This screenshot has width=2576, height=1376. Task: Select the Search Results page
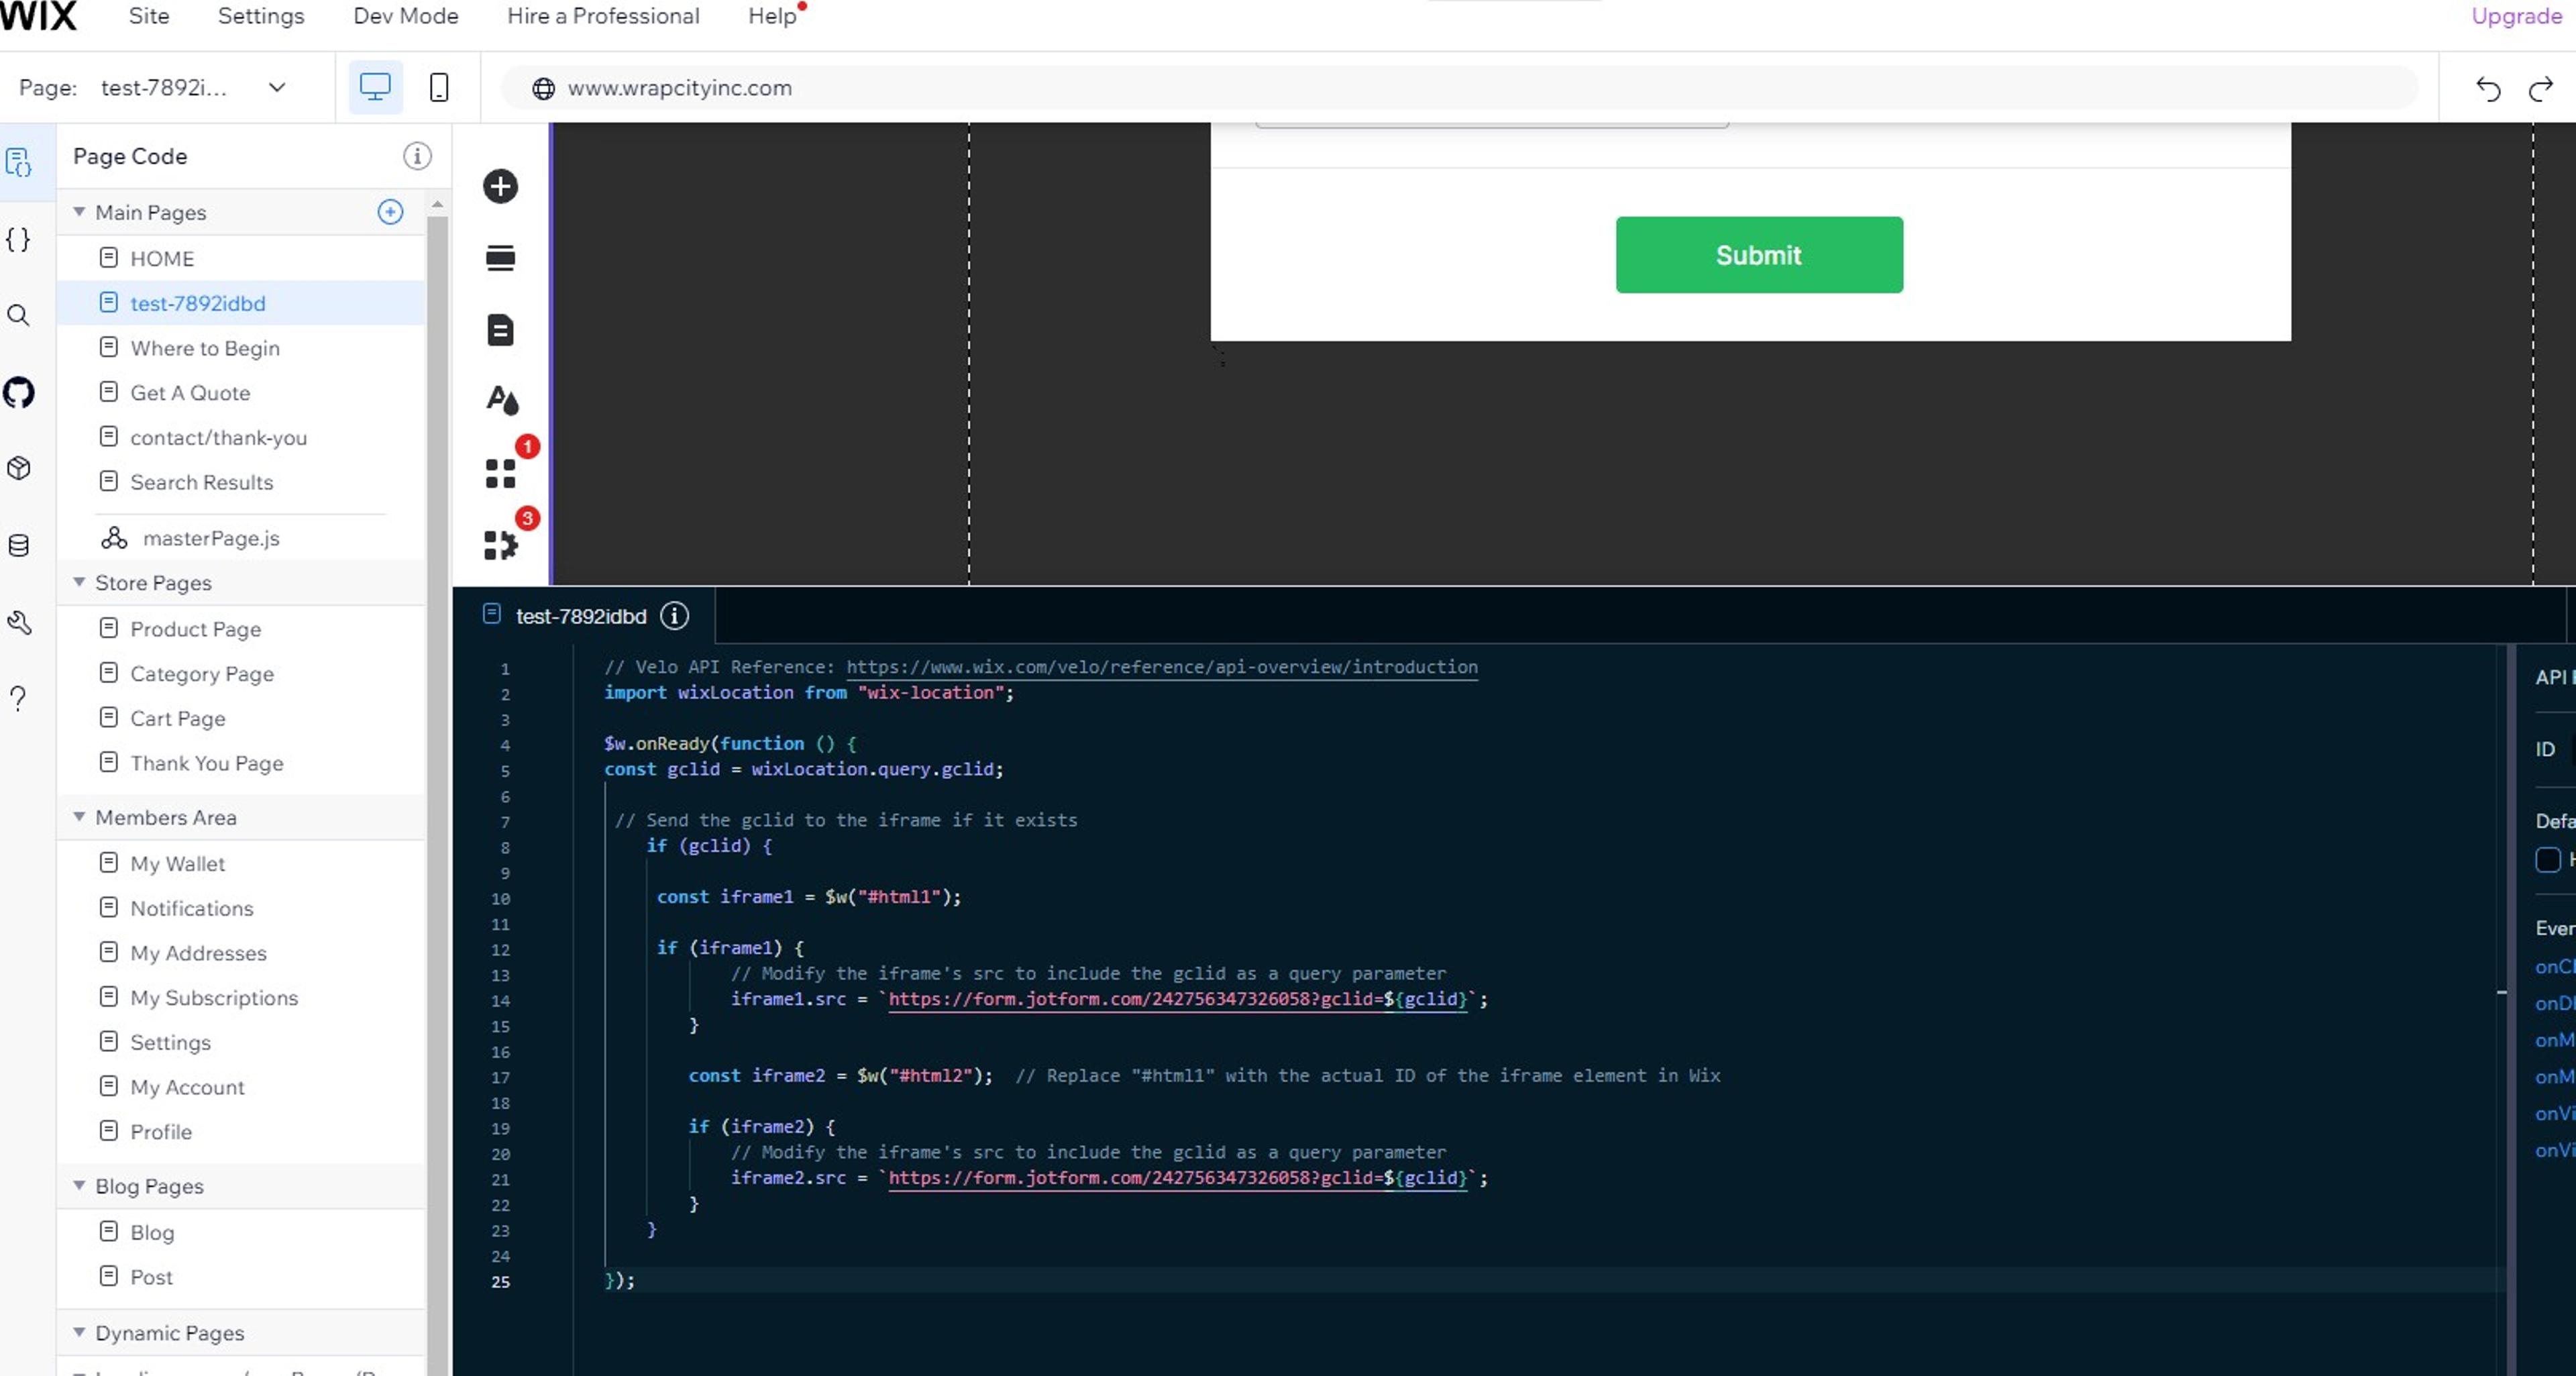241,482
